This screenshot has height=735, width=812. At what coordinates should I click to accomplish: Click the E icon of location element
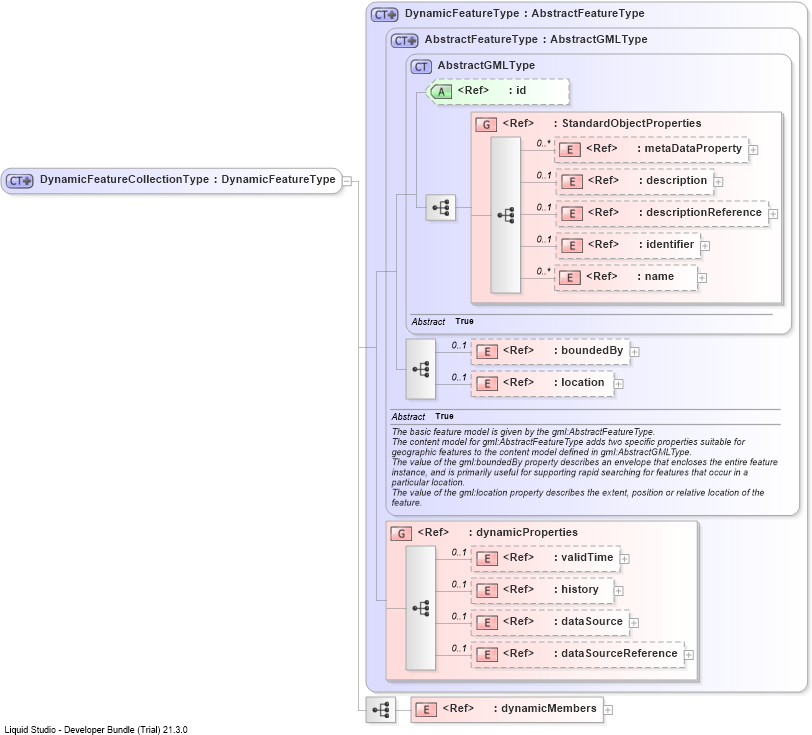(x=487, y=384)
